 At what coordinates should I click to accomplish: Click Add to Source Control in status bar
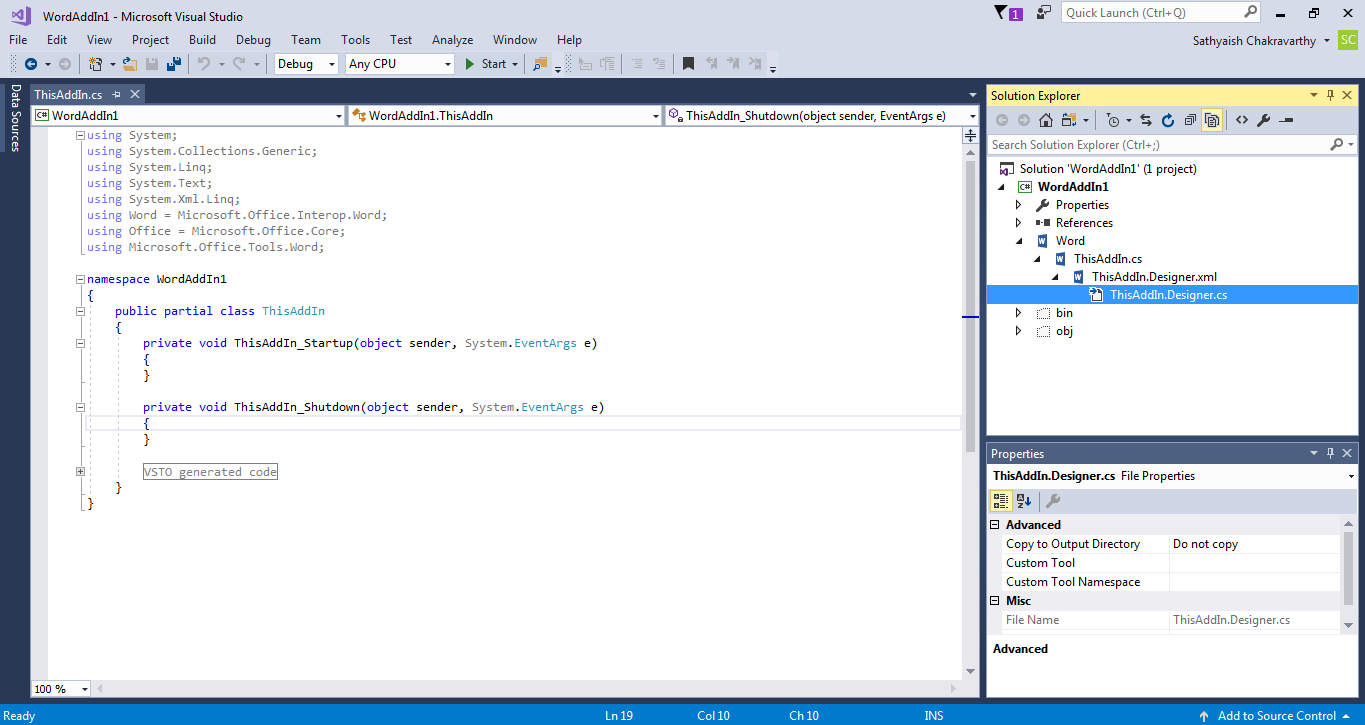pos(1276,715)
